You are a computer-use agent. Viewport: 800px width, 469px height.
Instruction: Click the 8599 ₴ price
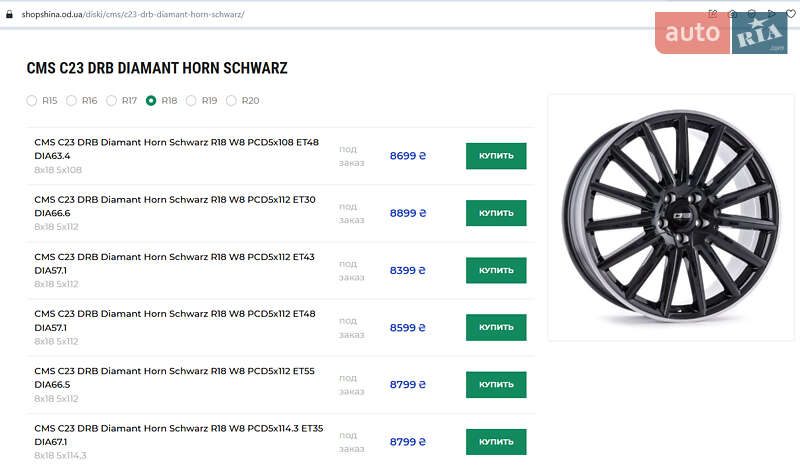click(408, 328)
